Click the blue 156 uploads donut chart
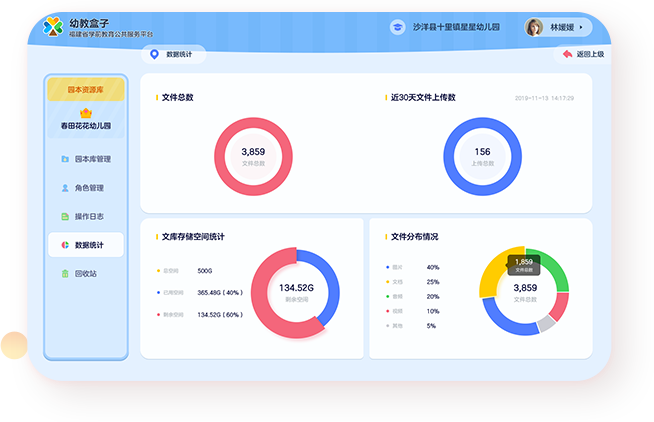 (x=482, y=156)
